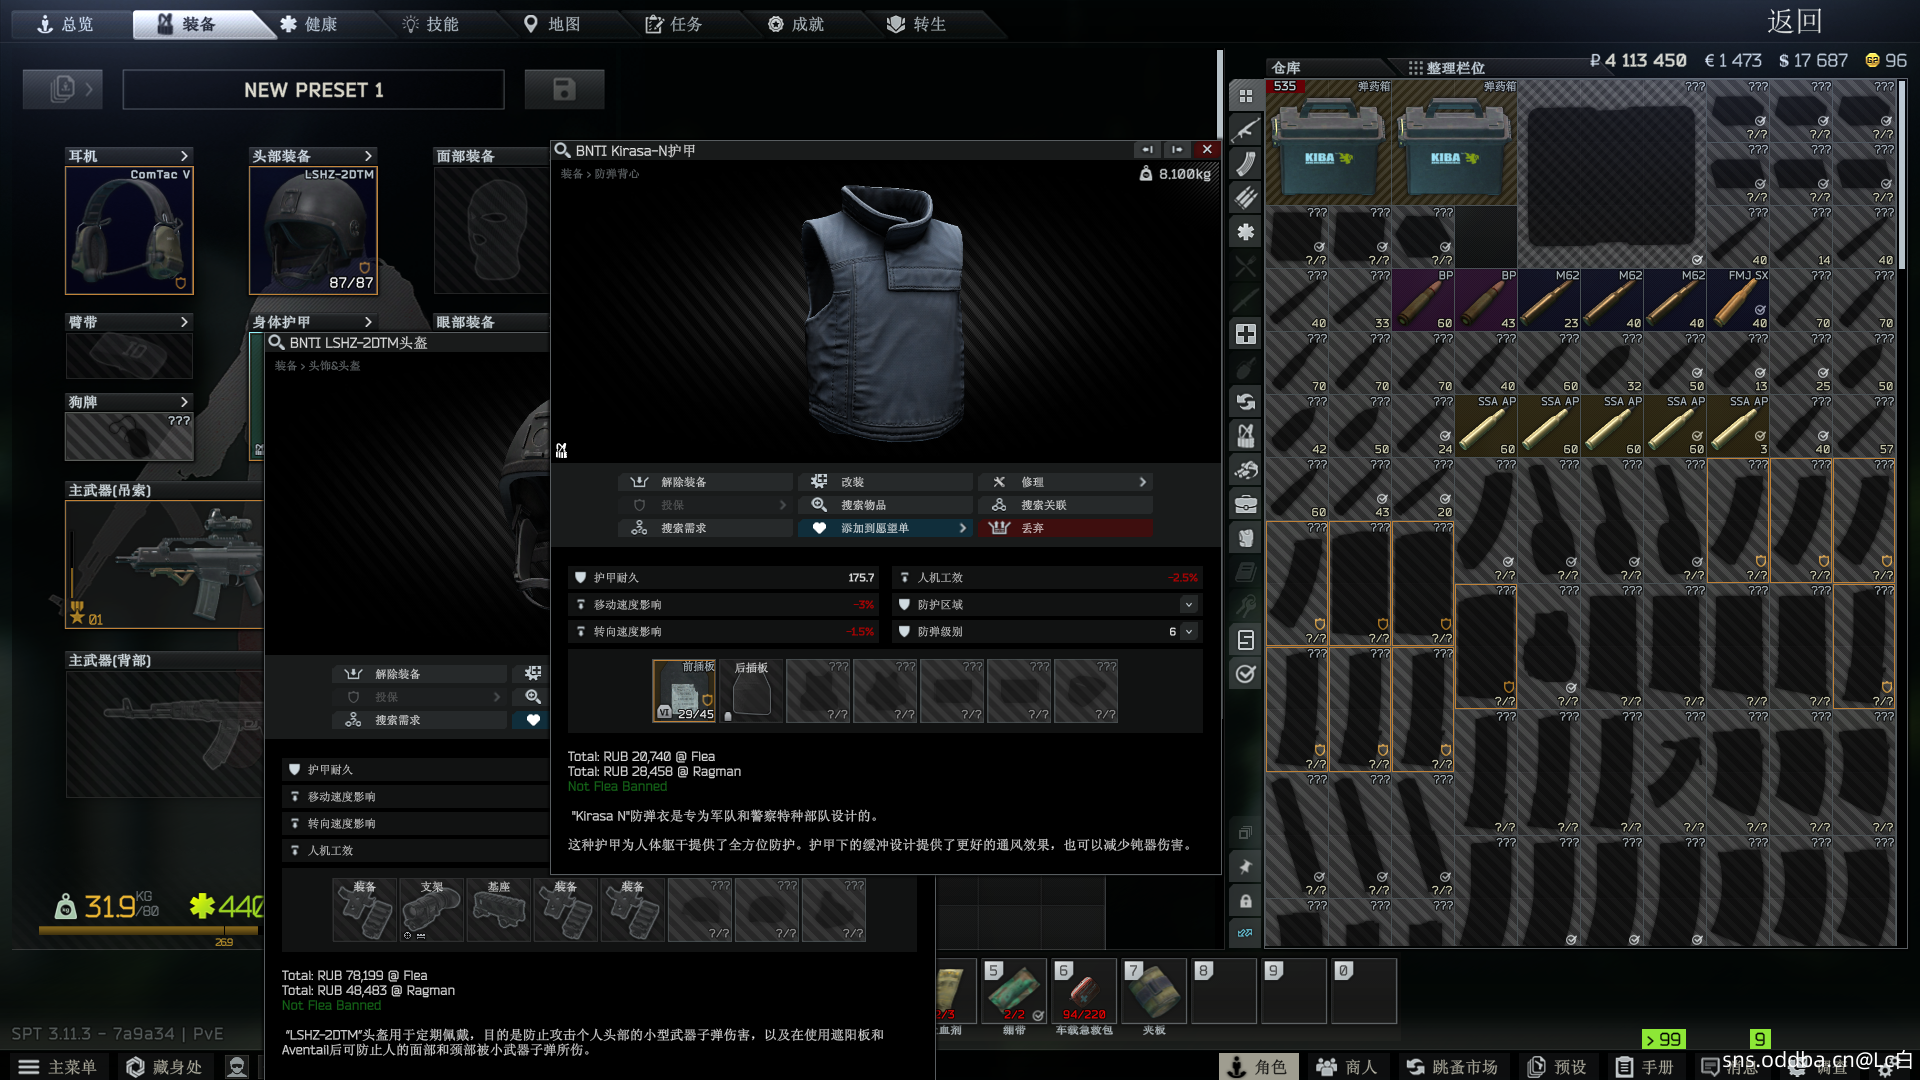The height and width of the screenshot is (1080, 1920).
Task: Save the preset with floppy disk icon
Action: point(564,89)
